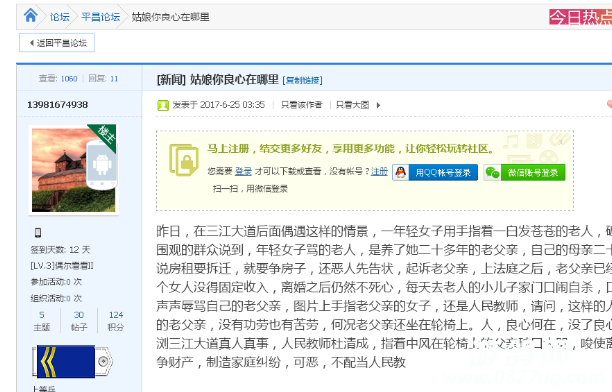Open the 30 帖子 count
This screenshot has width=612, height=392.
(x=79, y=321)
